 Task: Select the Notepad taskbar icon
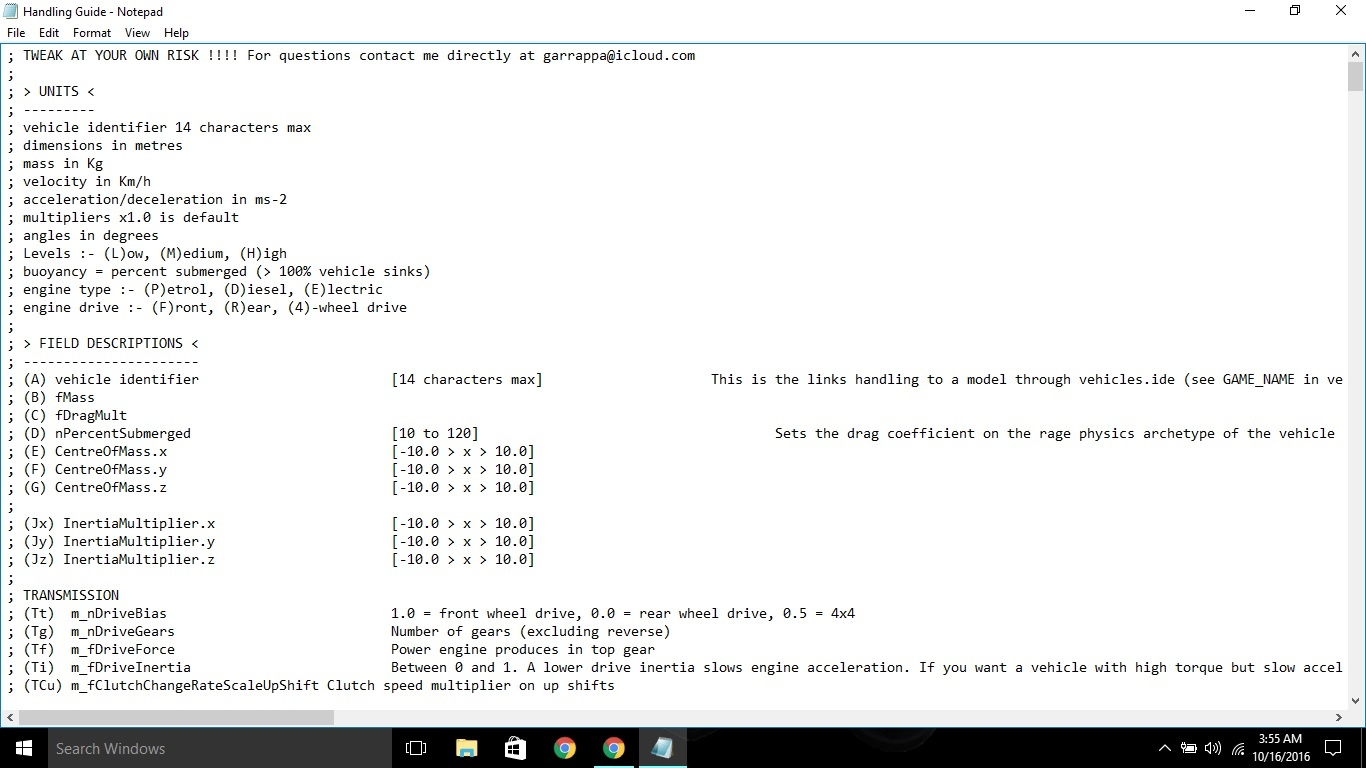662,748
